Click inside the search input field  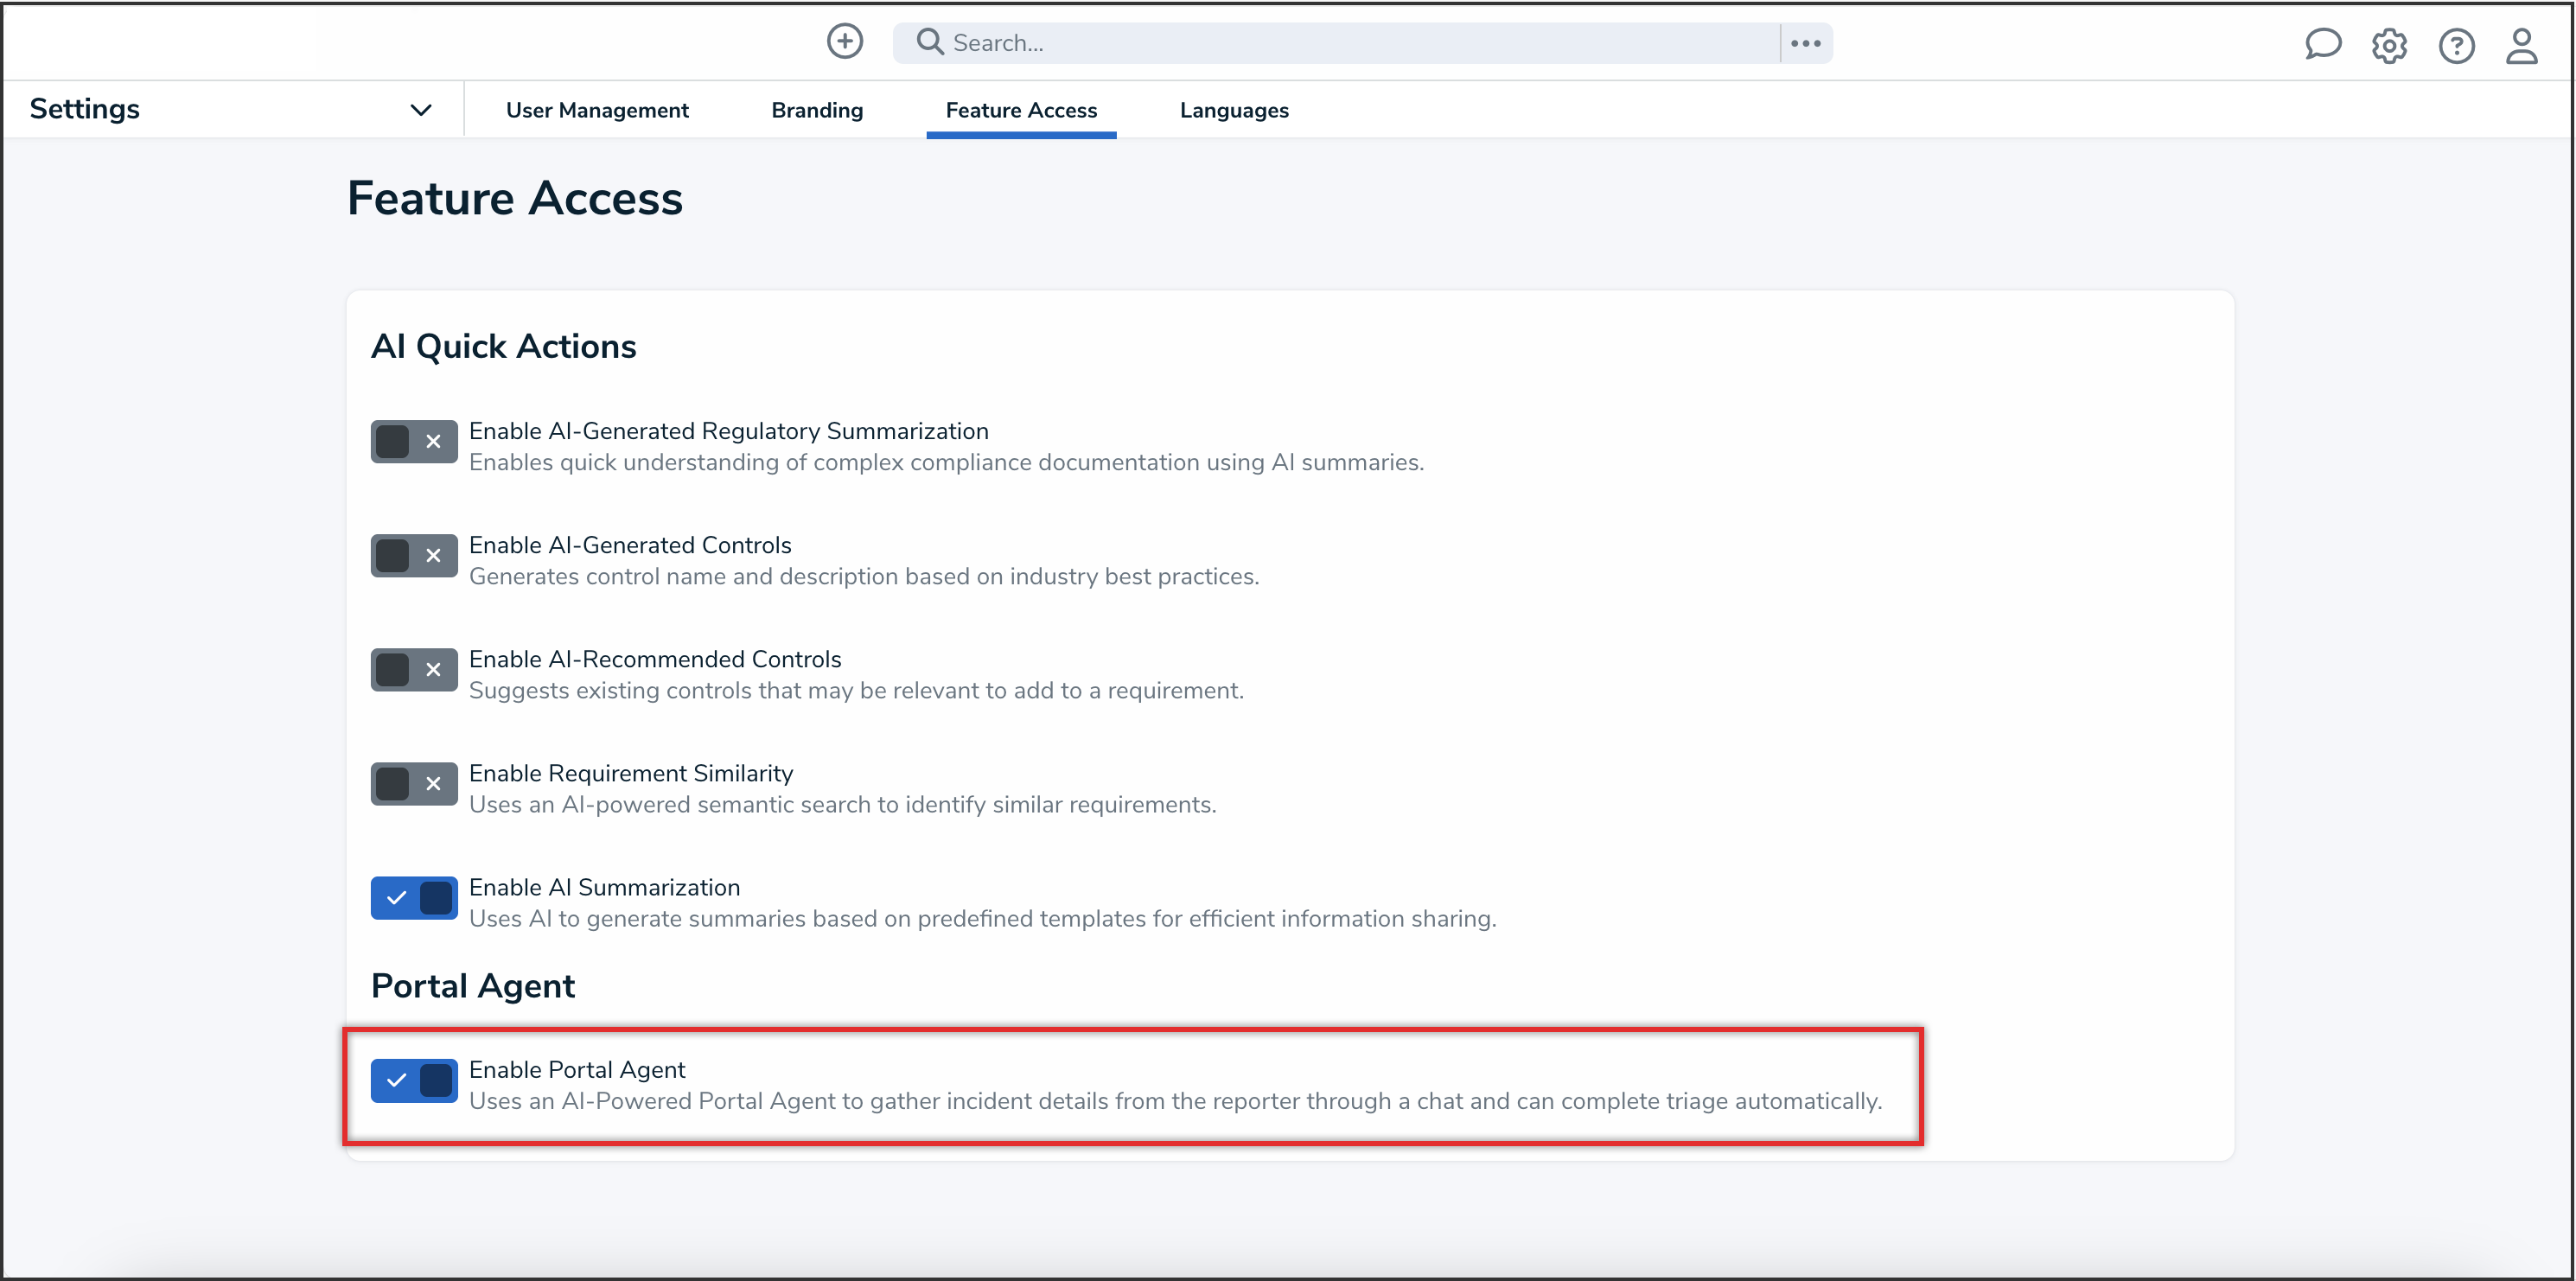pyautogui.click(x=1300, y=42)
